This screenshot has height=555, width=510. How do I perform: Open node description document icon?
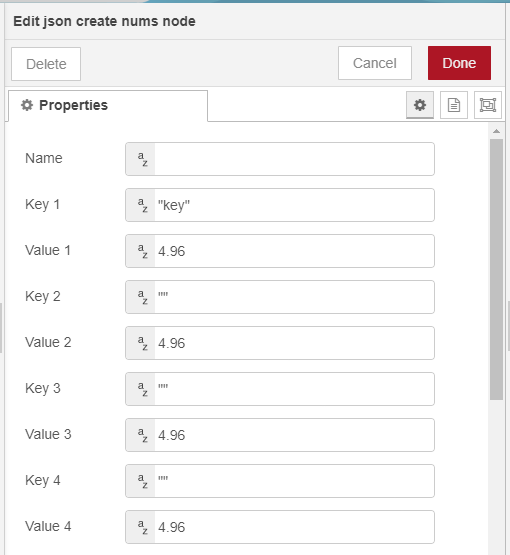[x=454, y=105]
